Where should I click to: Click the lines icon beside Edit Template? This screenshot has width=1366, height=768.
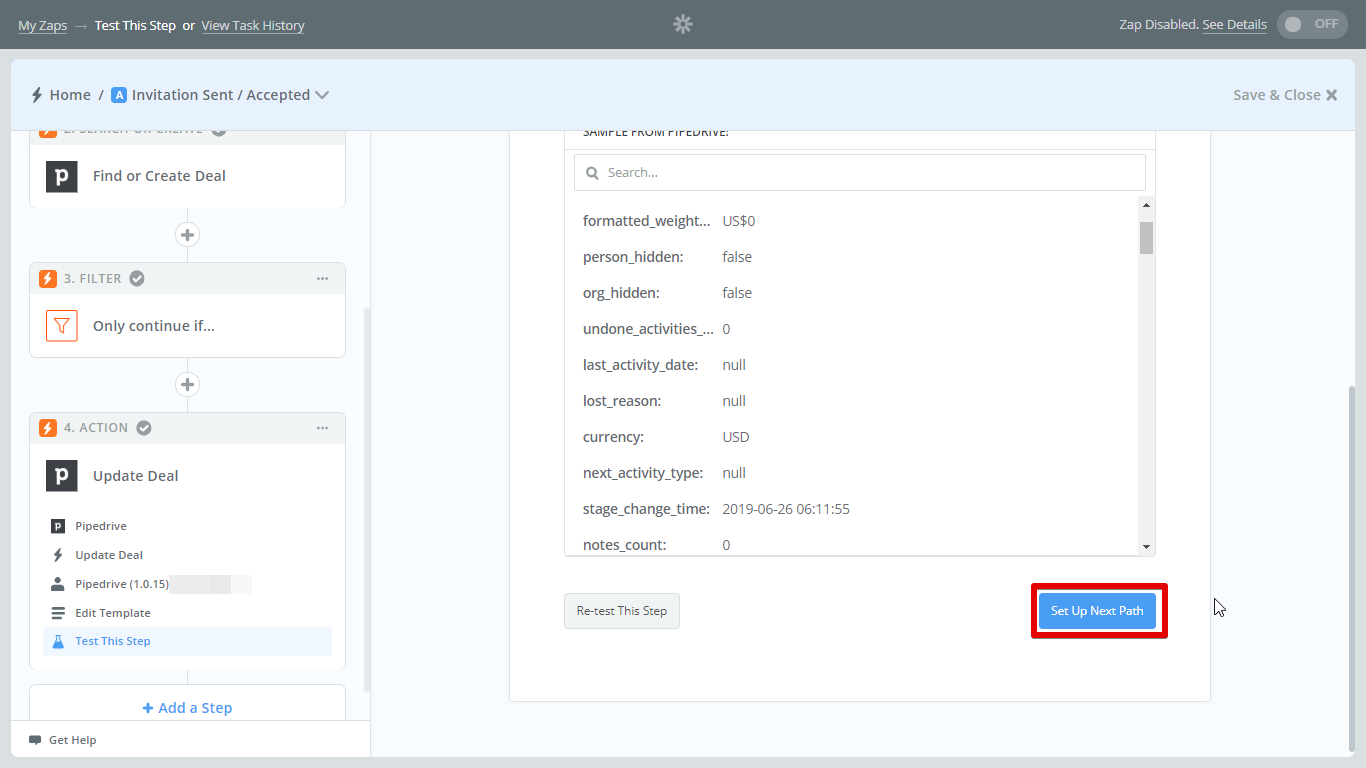point(58,613)
